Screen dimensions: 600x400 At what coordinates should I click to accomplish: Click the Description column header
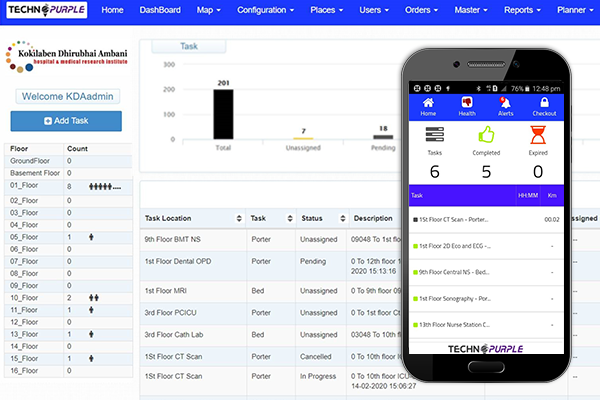pos(373,218)
